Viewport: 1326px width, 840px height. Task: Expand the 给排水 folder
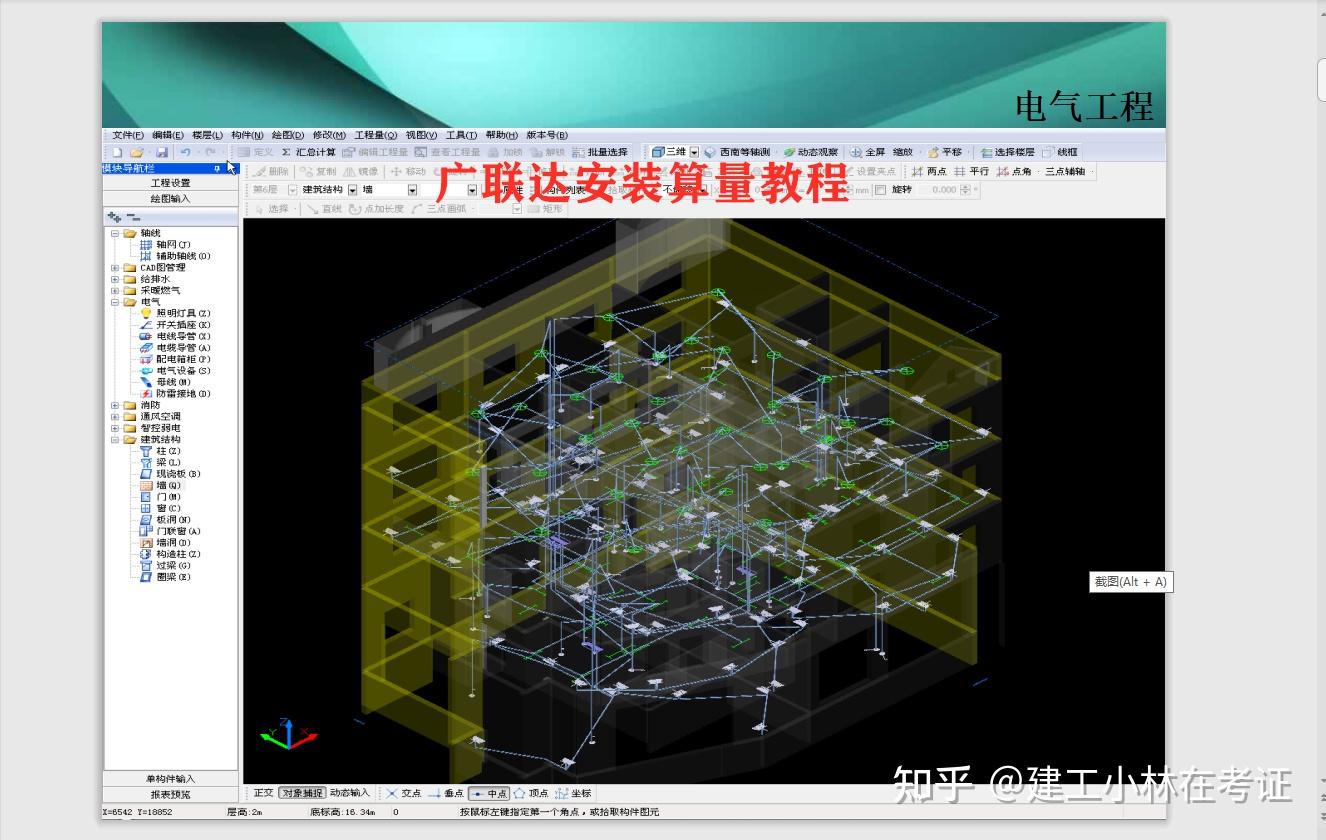(115, 279)
